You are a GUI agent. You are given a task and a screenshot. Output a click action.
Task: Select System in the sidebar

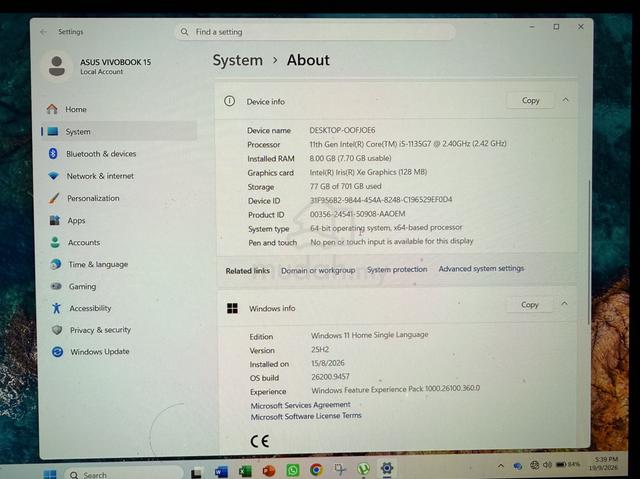[x=118, y=131]
